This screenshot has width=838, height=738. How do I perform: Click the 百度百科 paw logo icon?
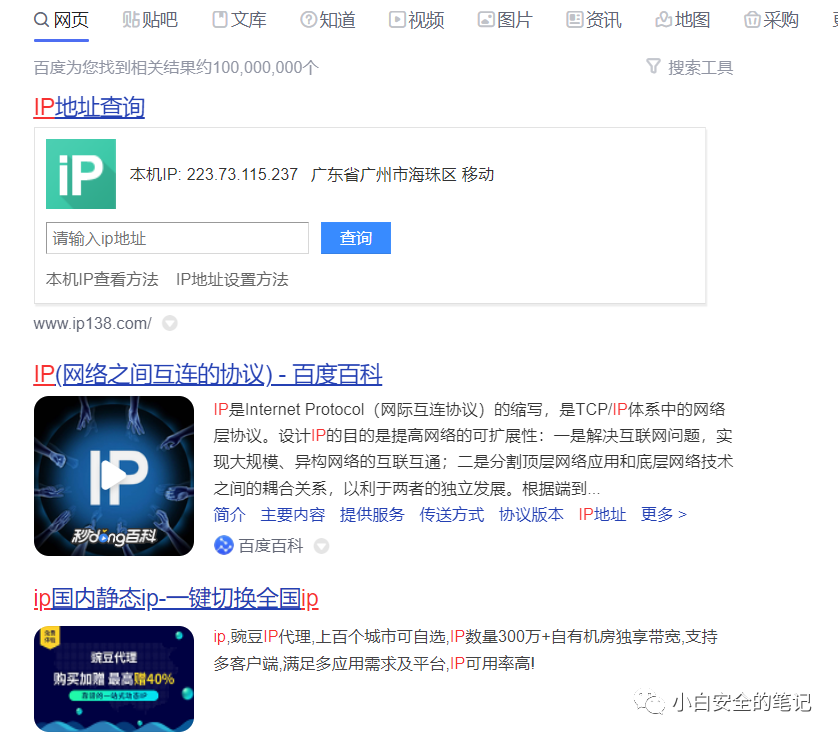pos(224,546)
